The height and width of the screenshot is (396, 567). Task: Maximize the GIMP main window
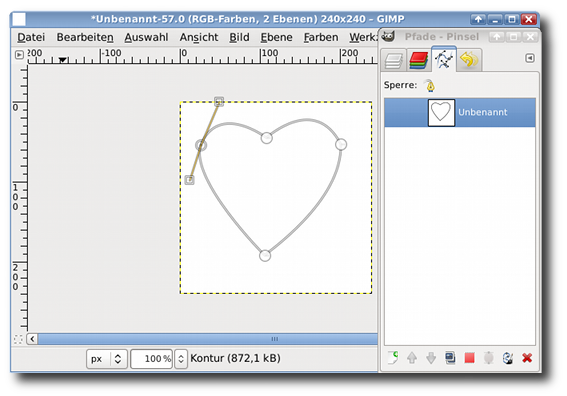[512, 19]
